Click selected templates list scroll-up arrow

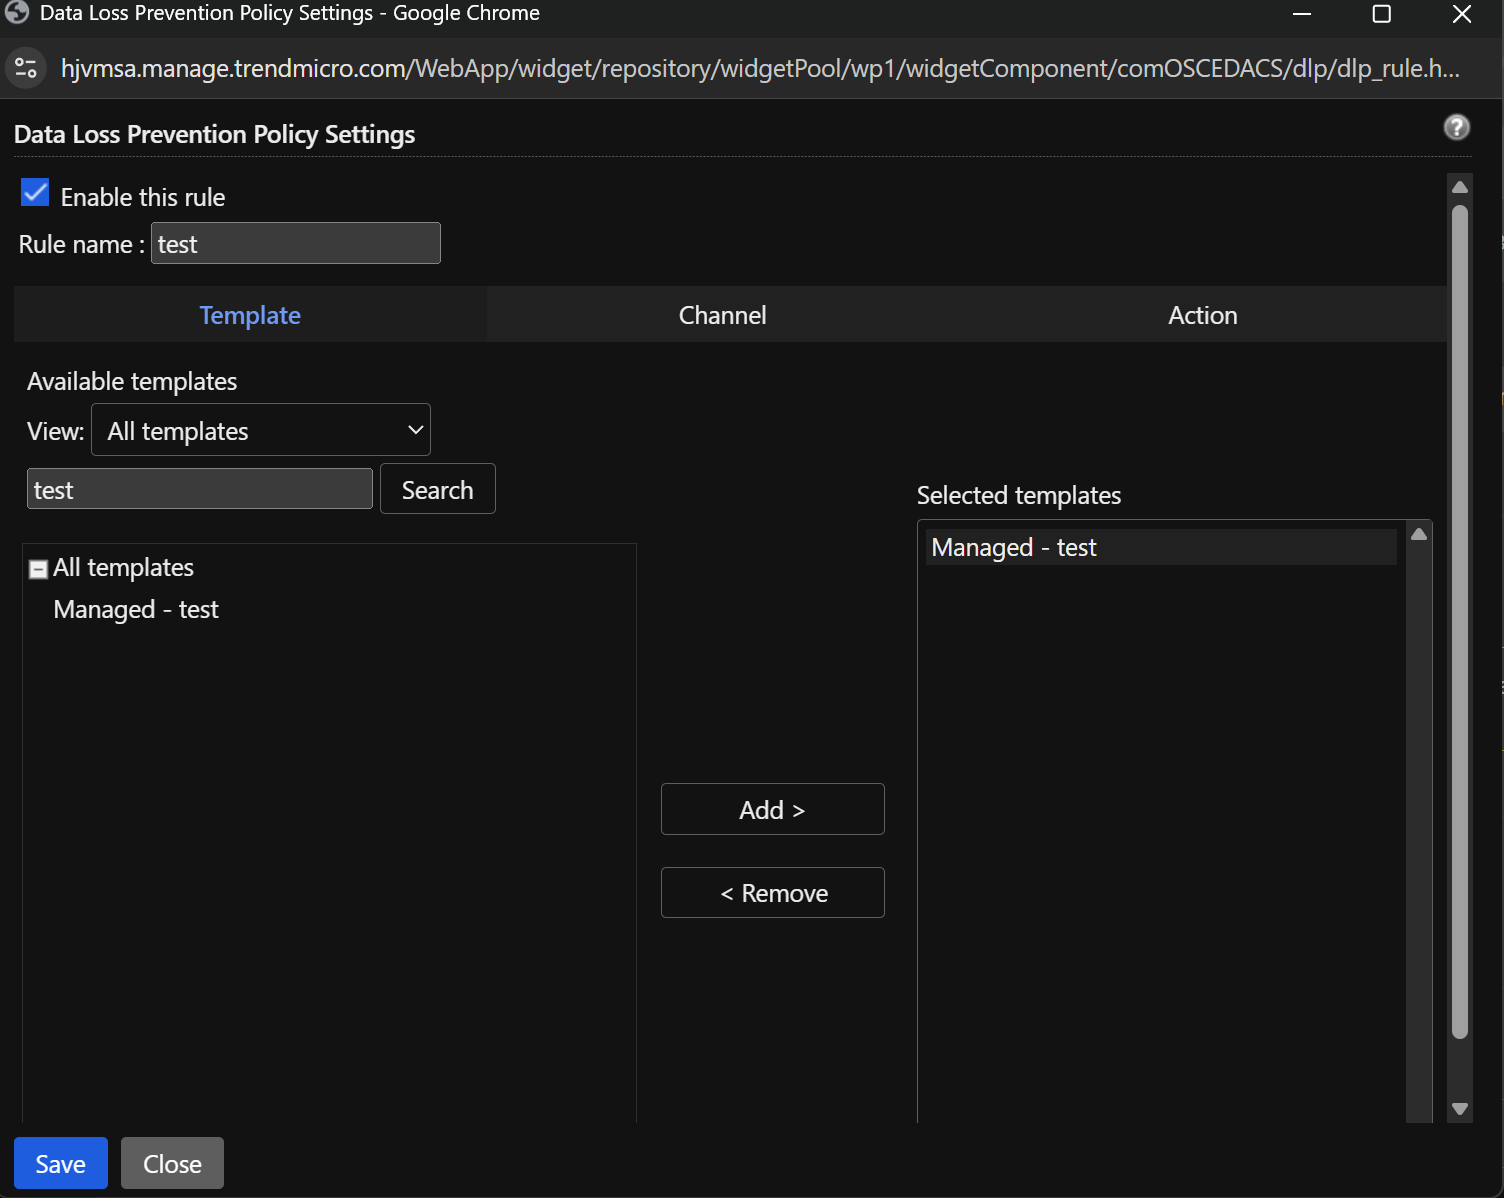[1419, 534]
